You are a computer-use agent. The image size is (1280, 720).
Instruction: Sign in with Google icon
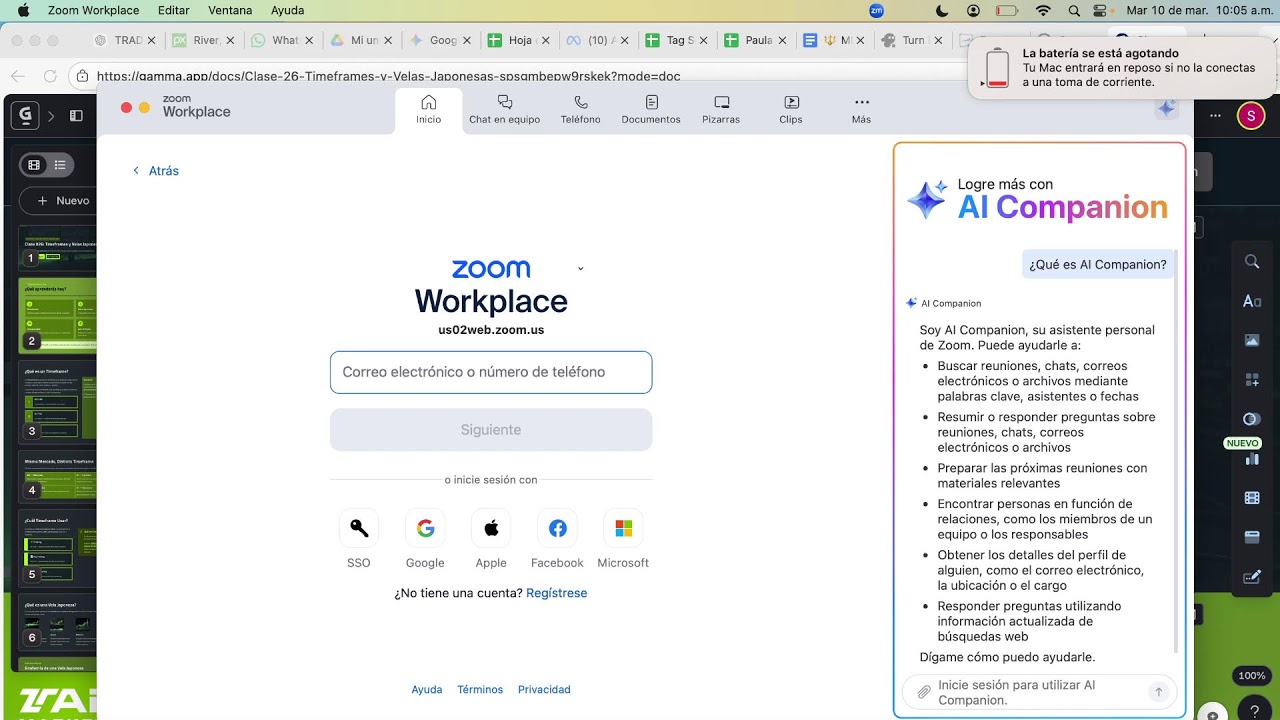click(x=425, y=528)
